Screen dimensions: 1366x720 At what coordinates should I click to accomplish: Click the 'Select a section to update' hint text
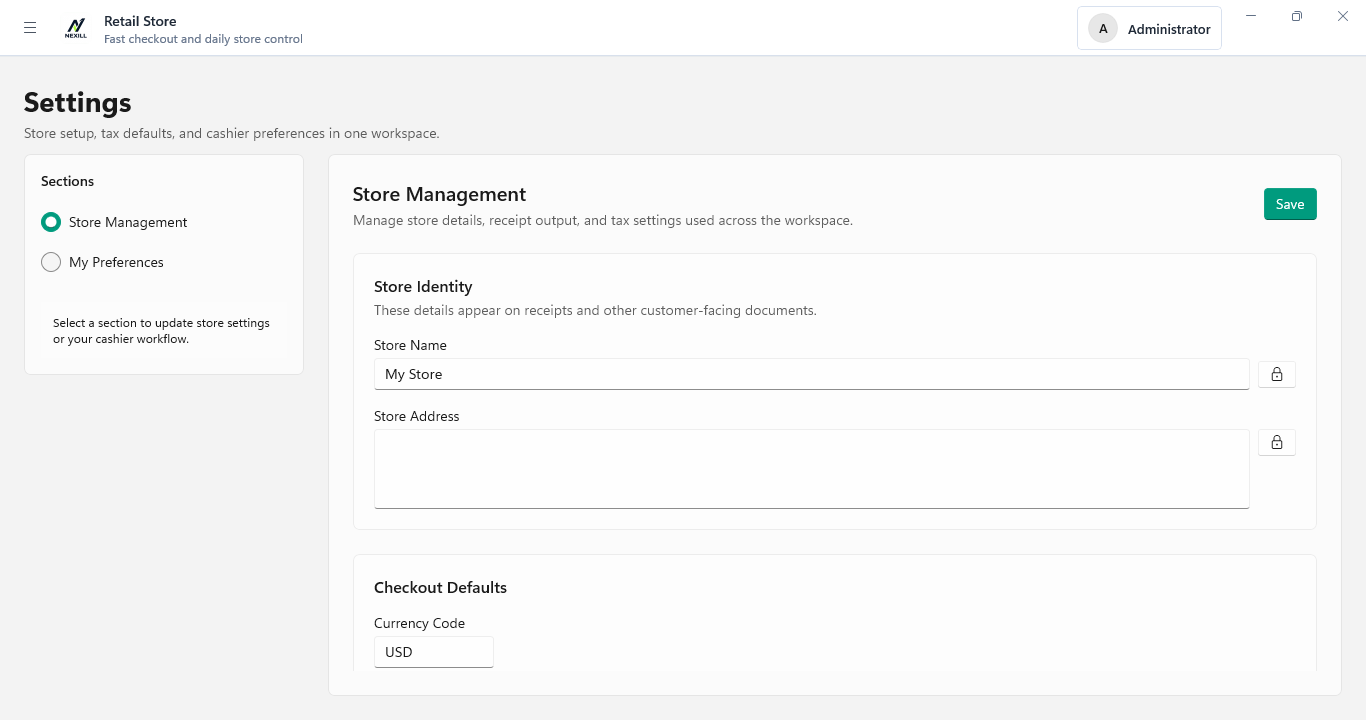[161, 331]
